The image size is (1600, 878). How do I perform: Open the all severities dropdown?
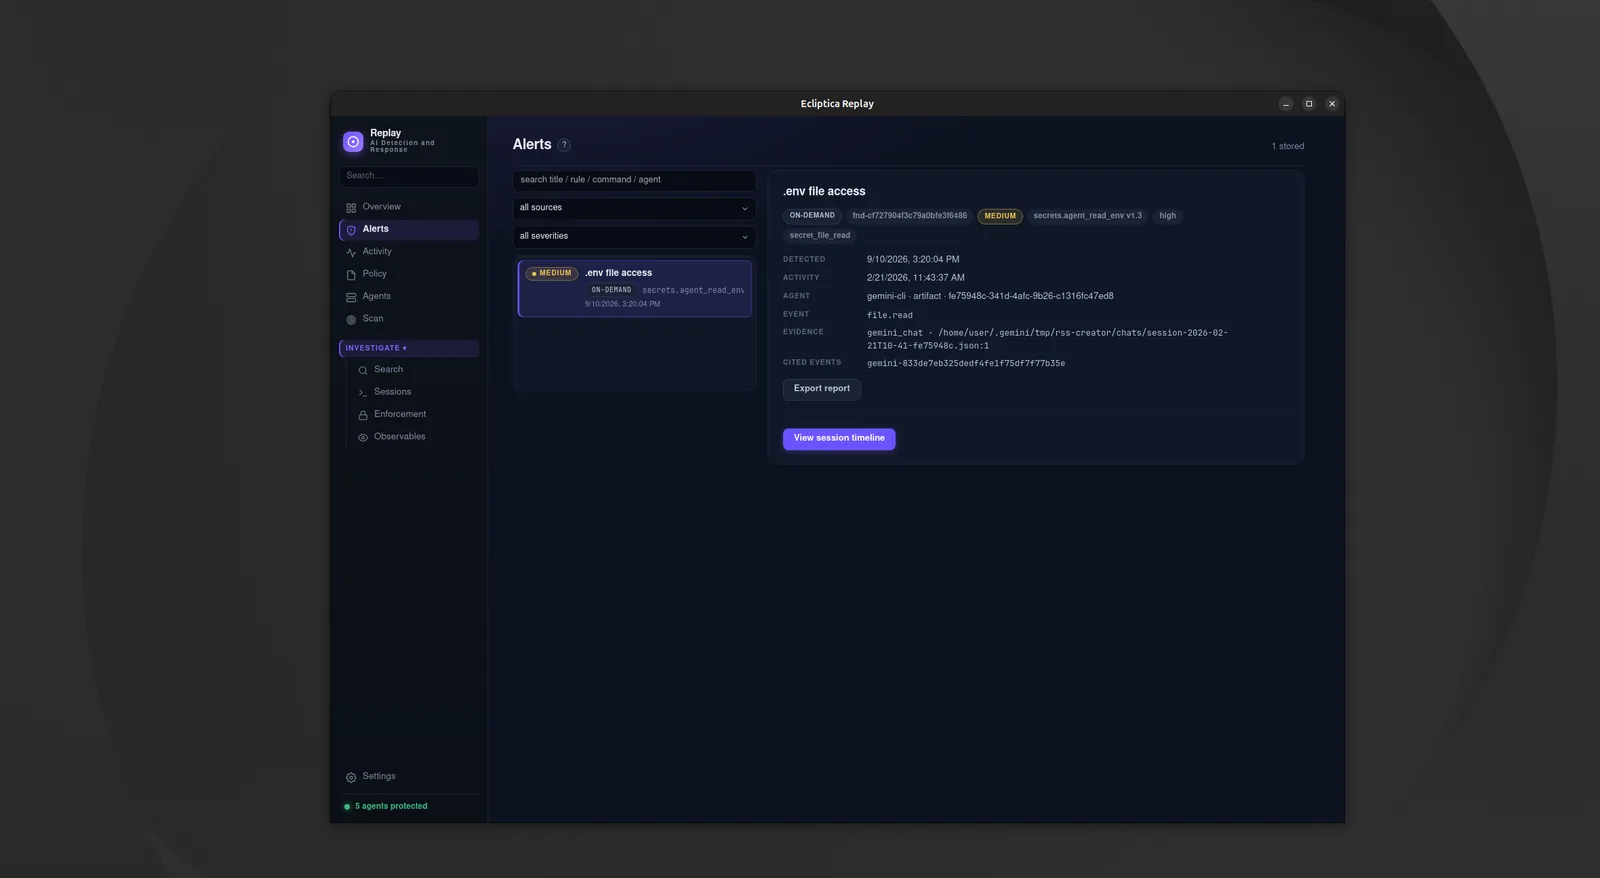pyautogui.click(x=634, y=236)
